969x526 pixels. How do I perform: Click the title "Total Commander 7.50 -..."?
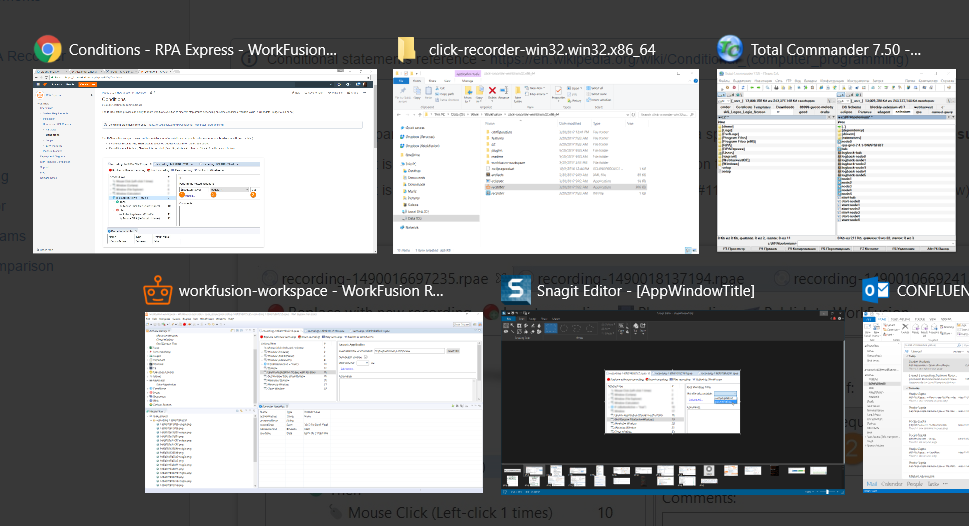pos(836,49)
